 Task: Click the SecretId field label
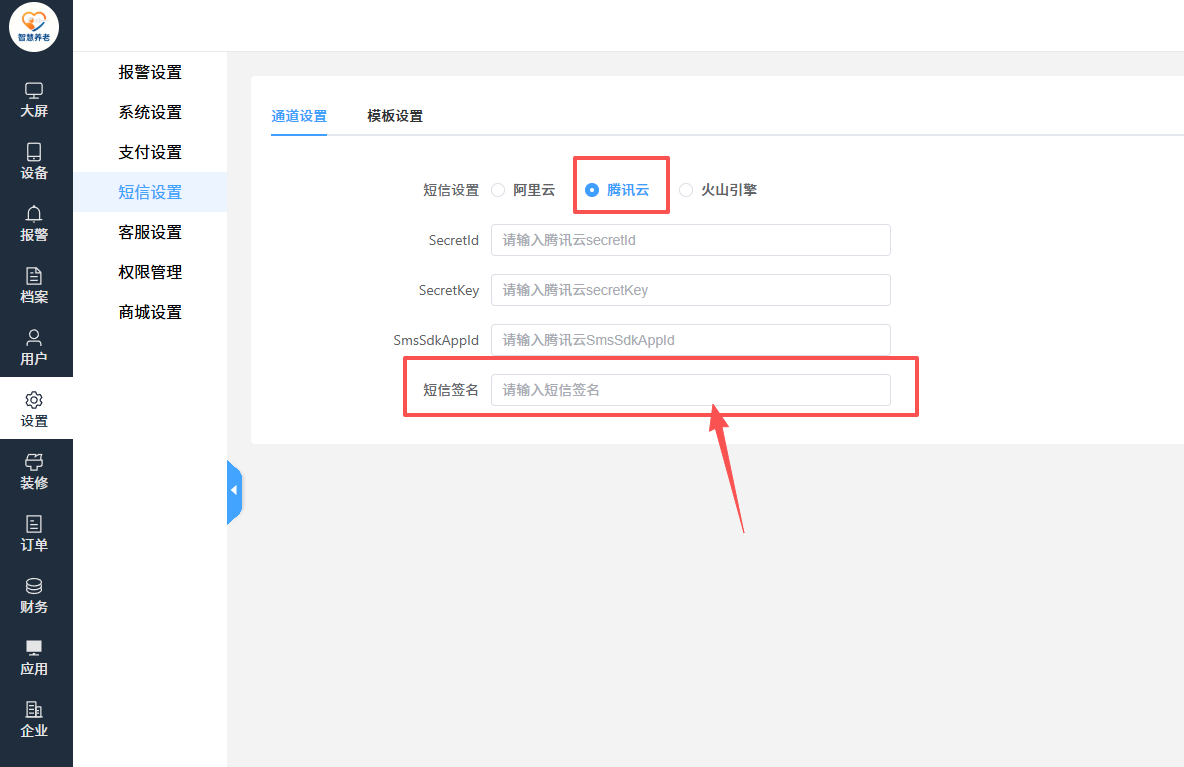[454, 240]
